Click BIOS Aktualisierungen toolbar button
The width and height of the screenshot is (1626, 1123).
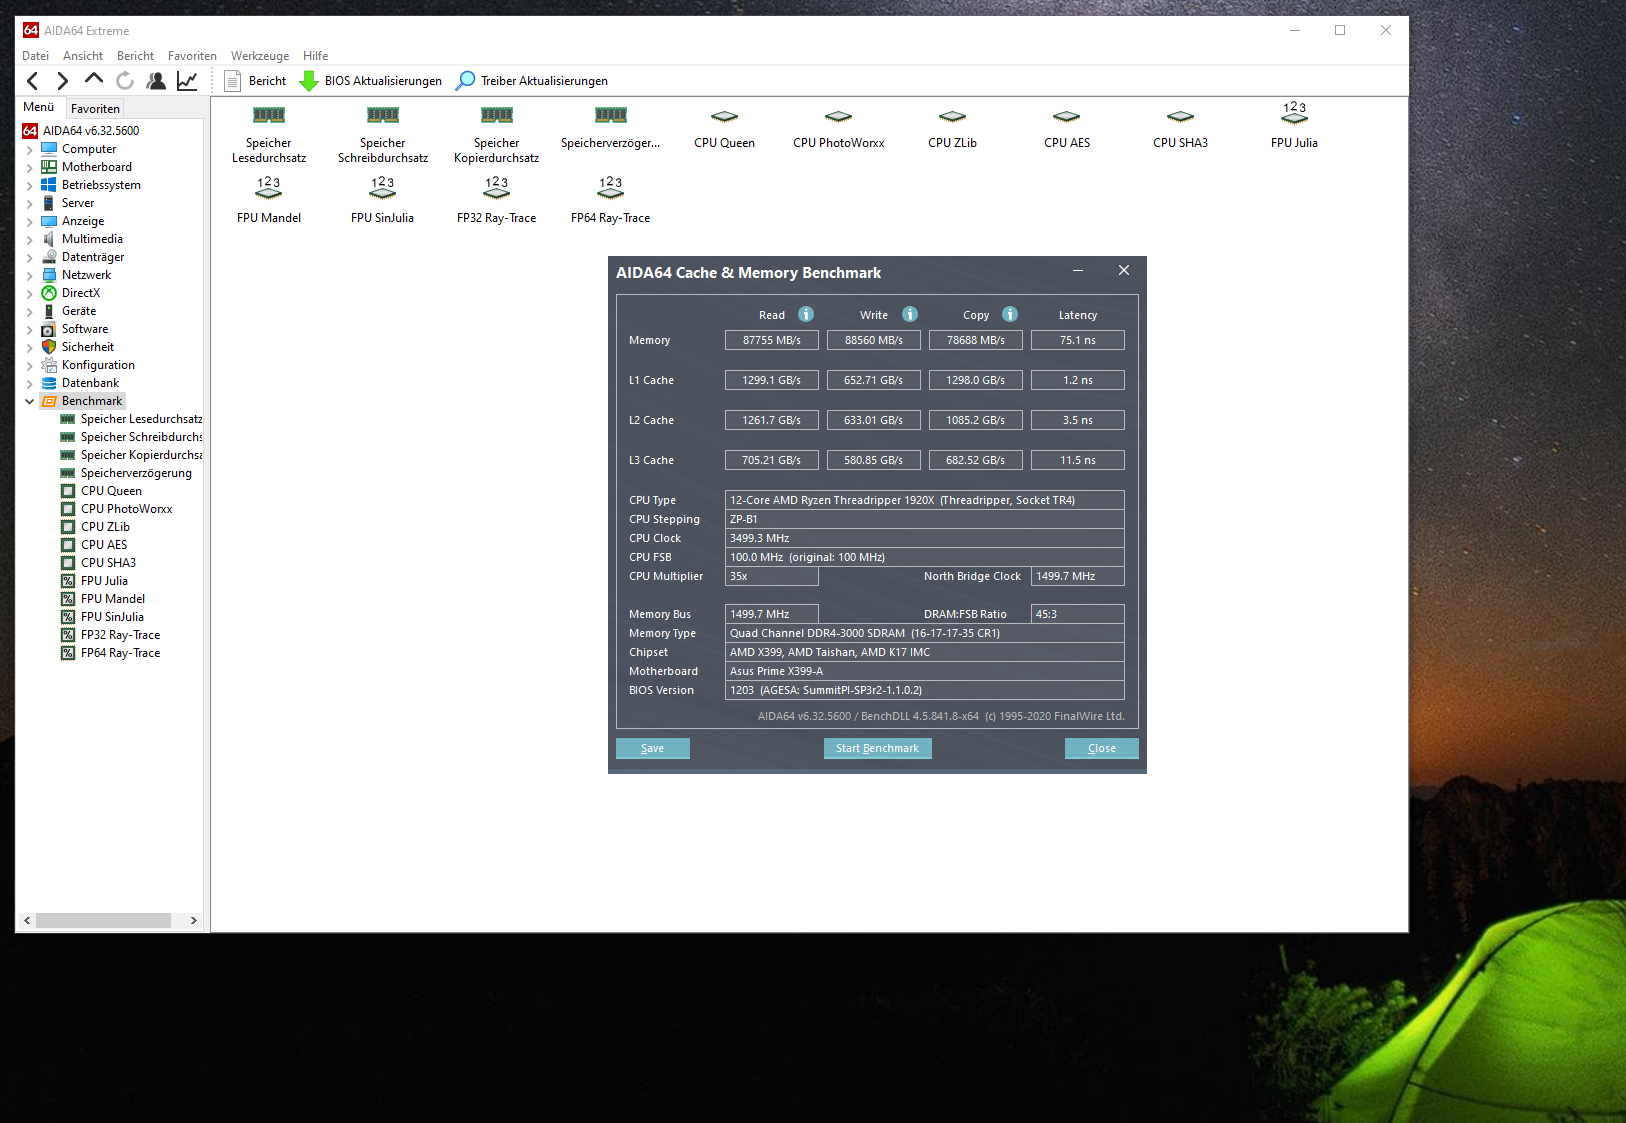pyautogui.click(x=371, y=81)
